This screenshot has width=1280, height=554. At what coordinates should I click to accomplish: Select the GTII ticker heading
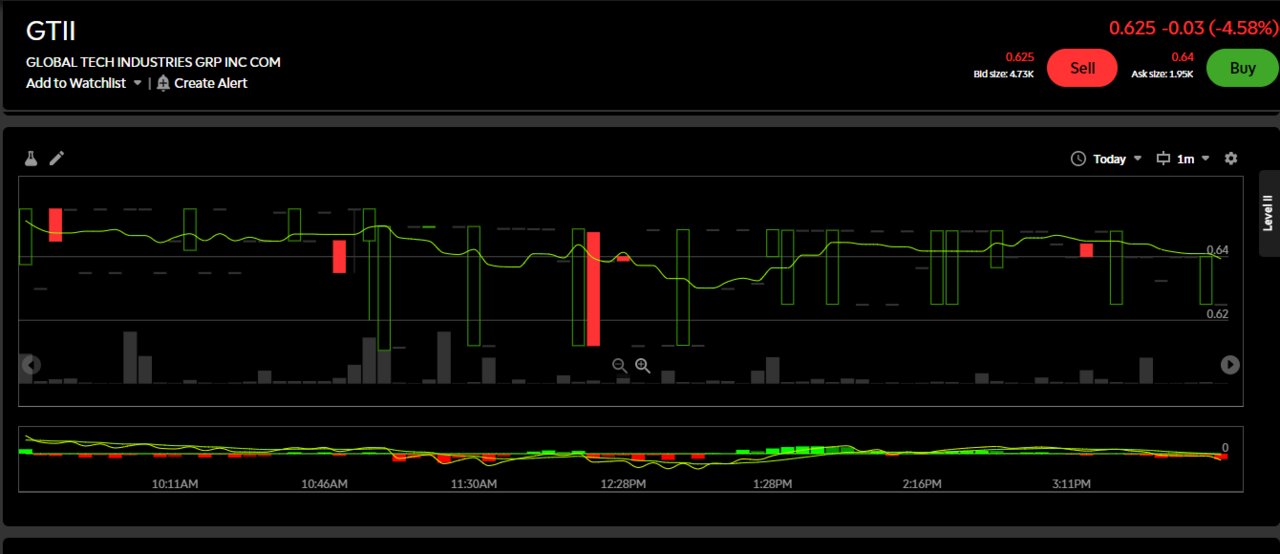(51, 31)
